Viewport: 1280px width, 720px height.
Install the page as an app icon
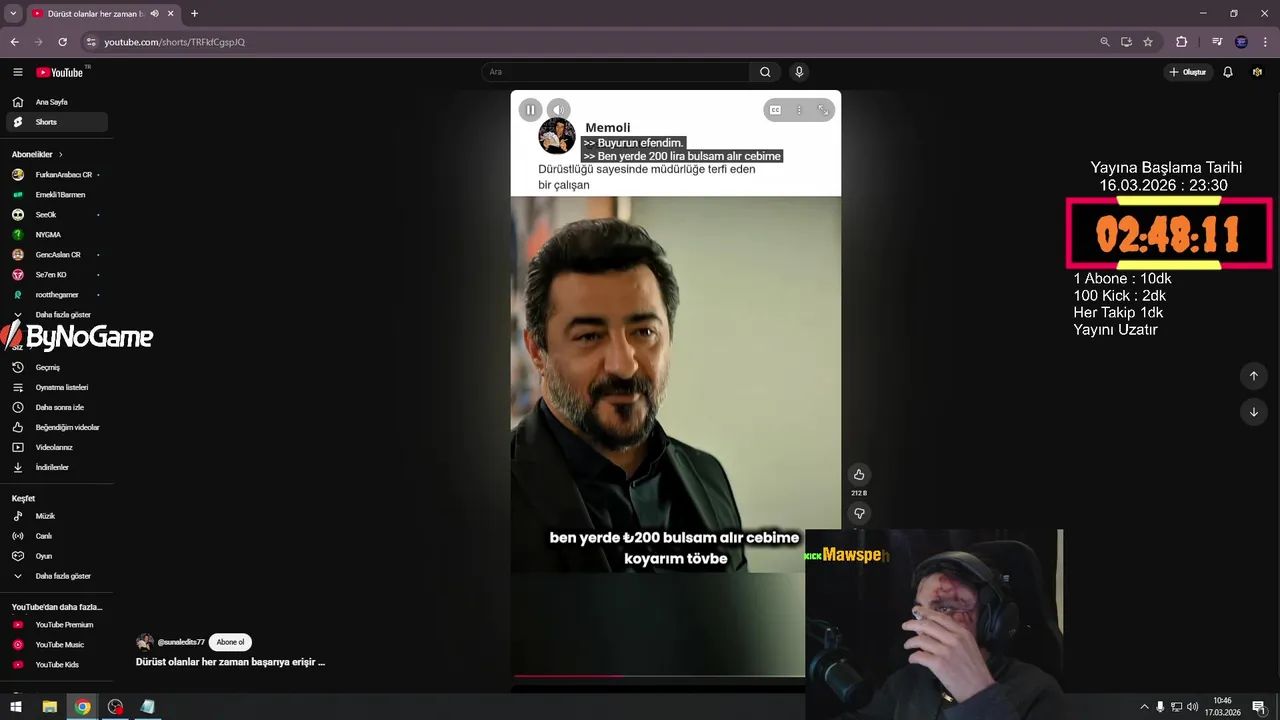(1126, 42)
